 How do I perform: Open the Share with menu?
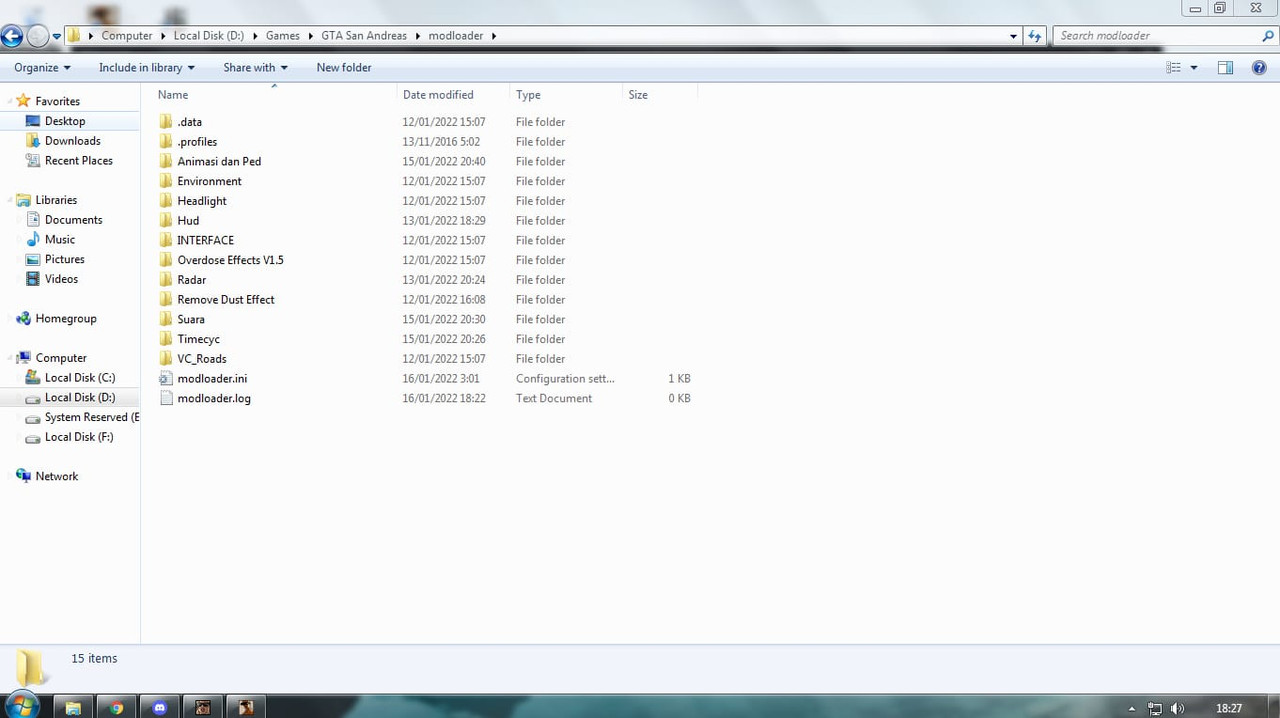[255, 68]
